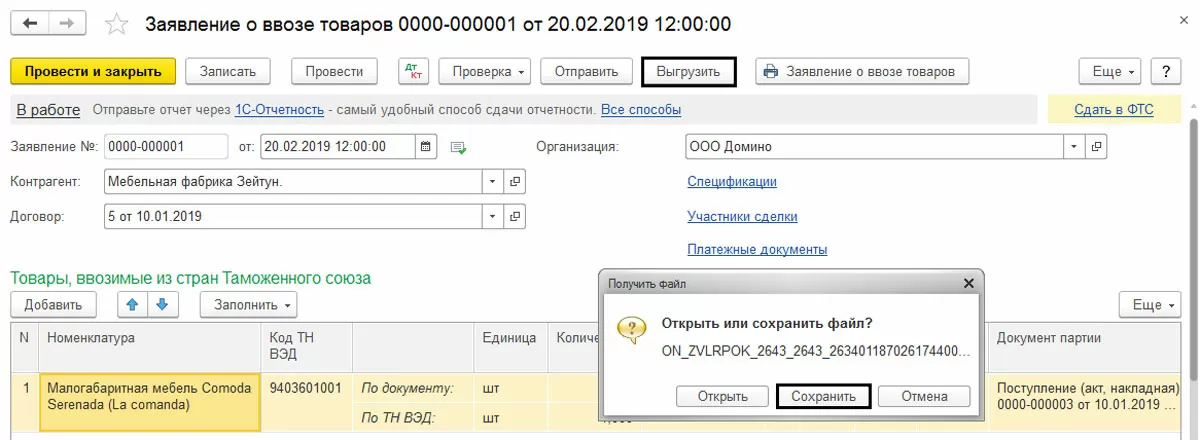Show Дт/Кт accounting entries

tap(413, 71)
